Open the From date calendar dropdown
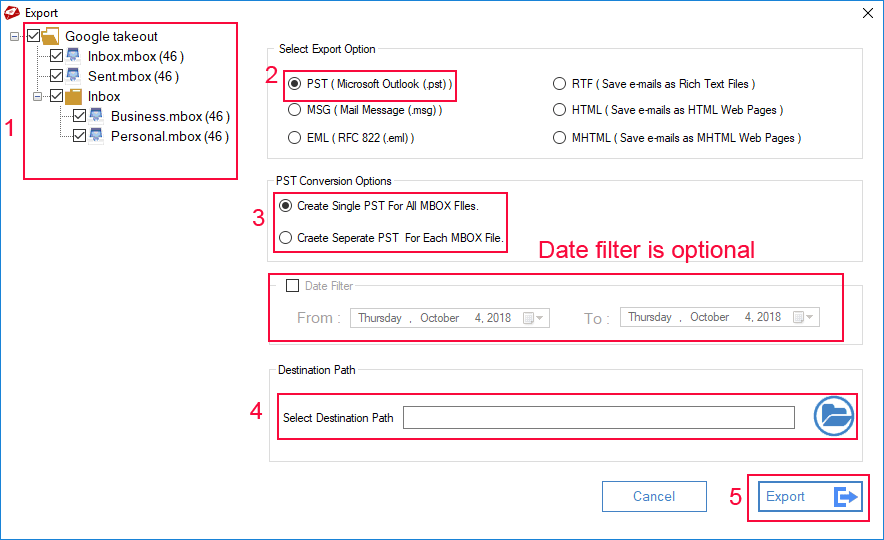The width and height of the screenshot is (884, 540). (x=533, y=318)
